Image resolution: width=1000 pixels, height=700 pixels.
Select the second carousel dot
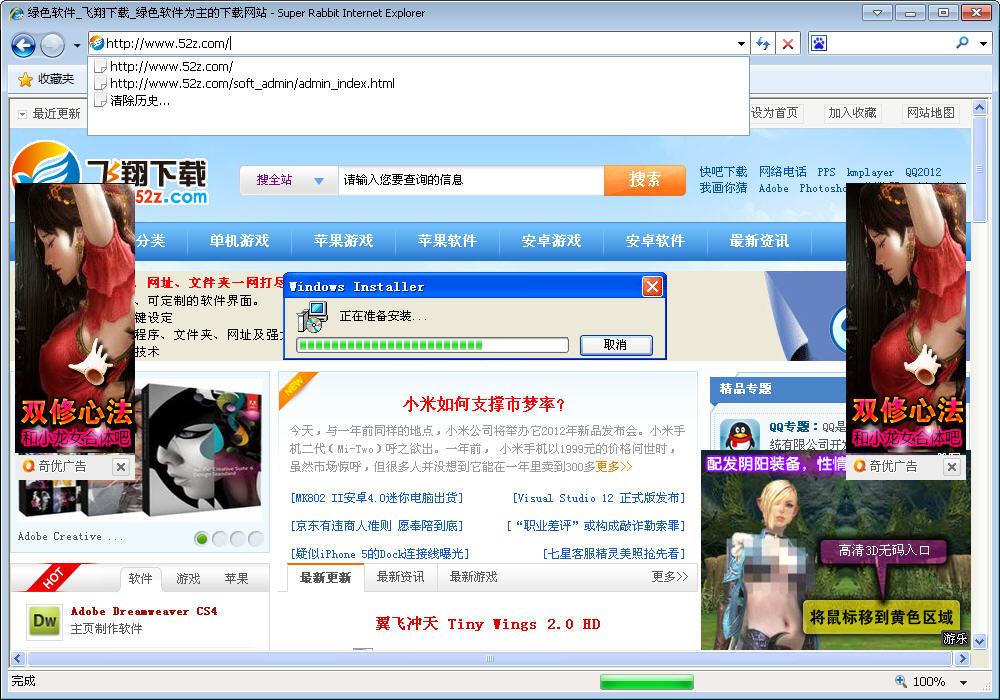(219, 539)
